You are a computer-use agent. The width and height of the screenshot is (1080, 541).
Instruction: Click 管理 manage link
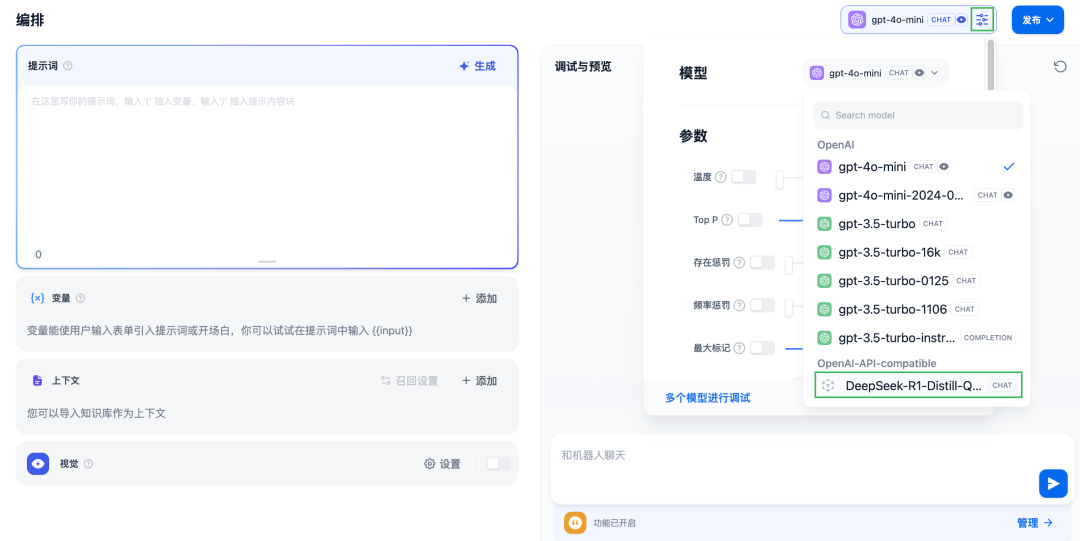click(x=1035, y=523)
